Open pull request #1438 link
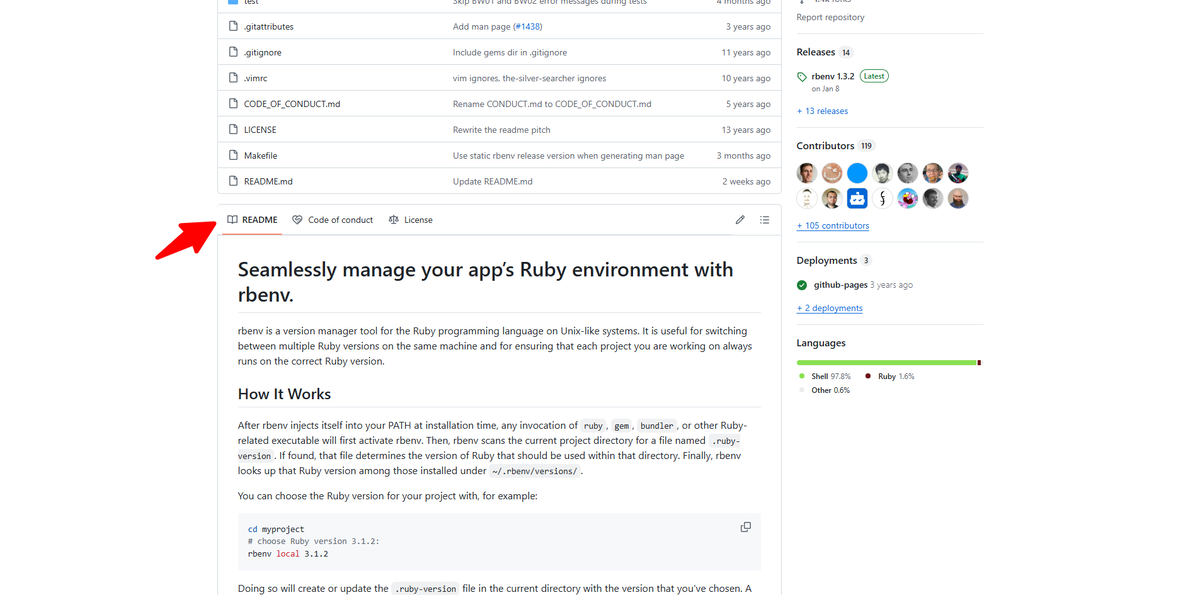The image size is (1200, 595). pos(527,27)
